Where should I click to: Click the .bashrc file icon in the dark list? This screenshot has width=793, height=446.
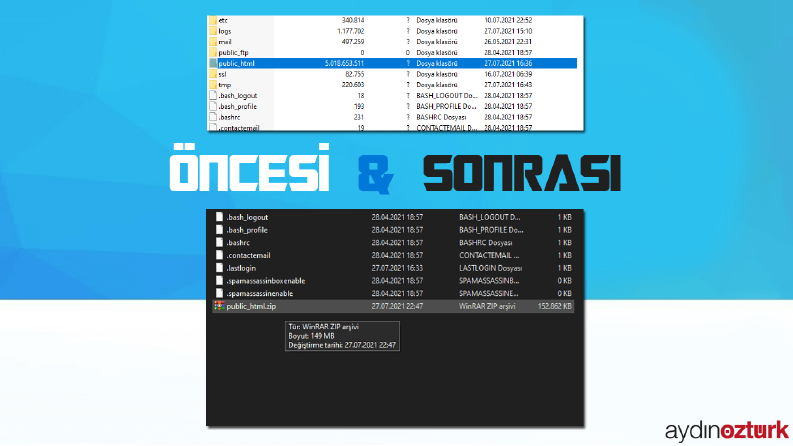pyautogui.click(x=219, y=242)
